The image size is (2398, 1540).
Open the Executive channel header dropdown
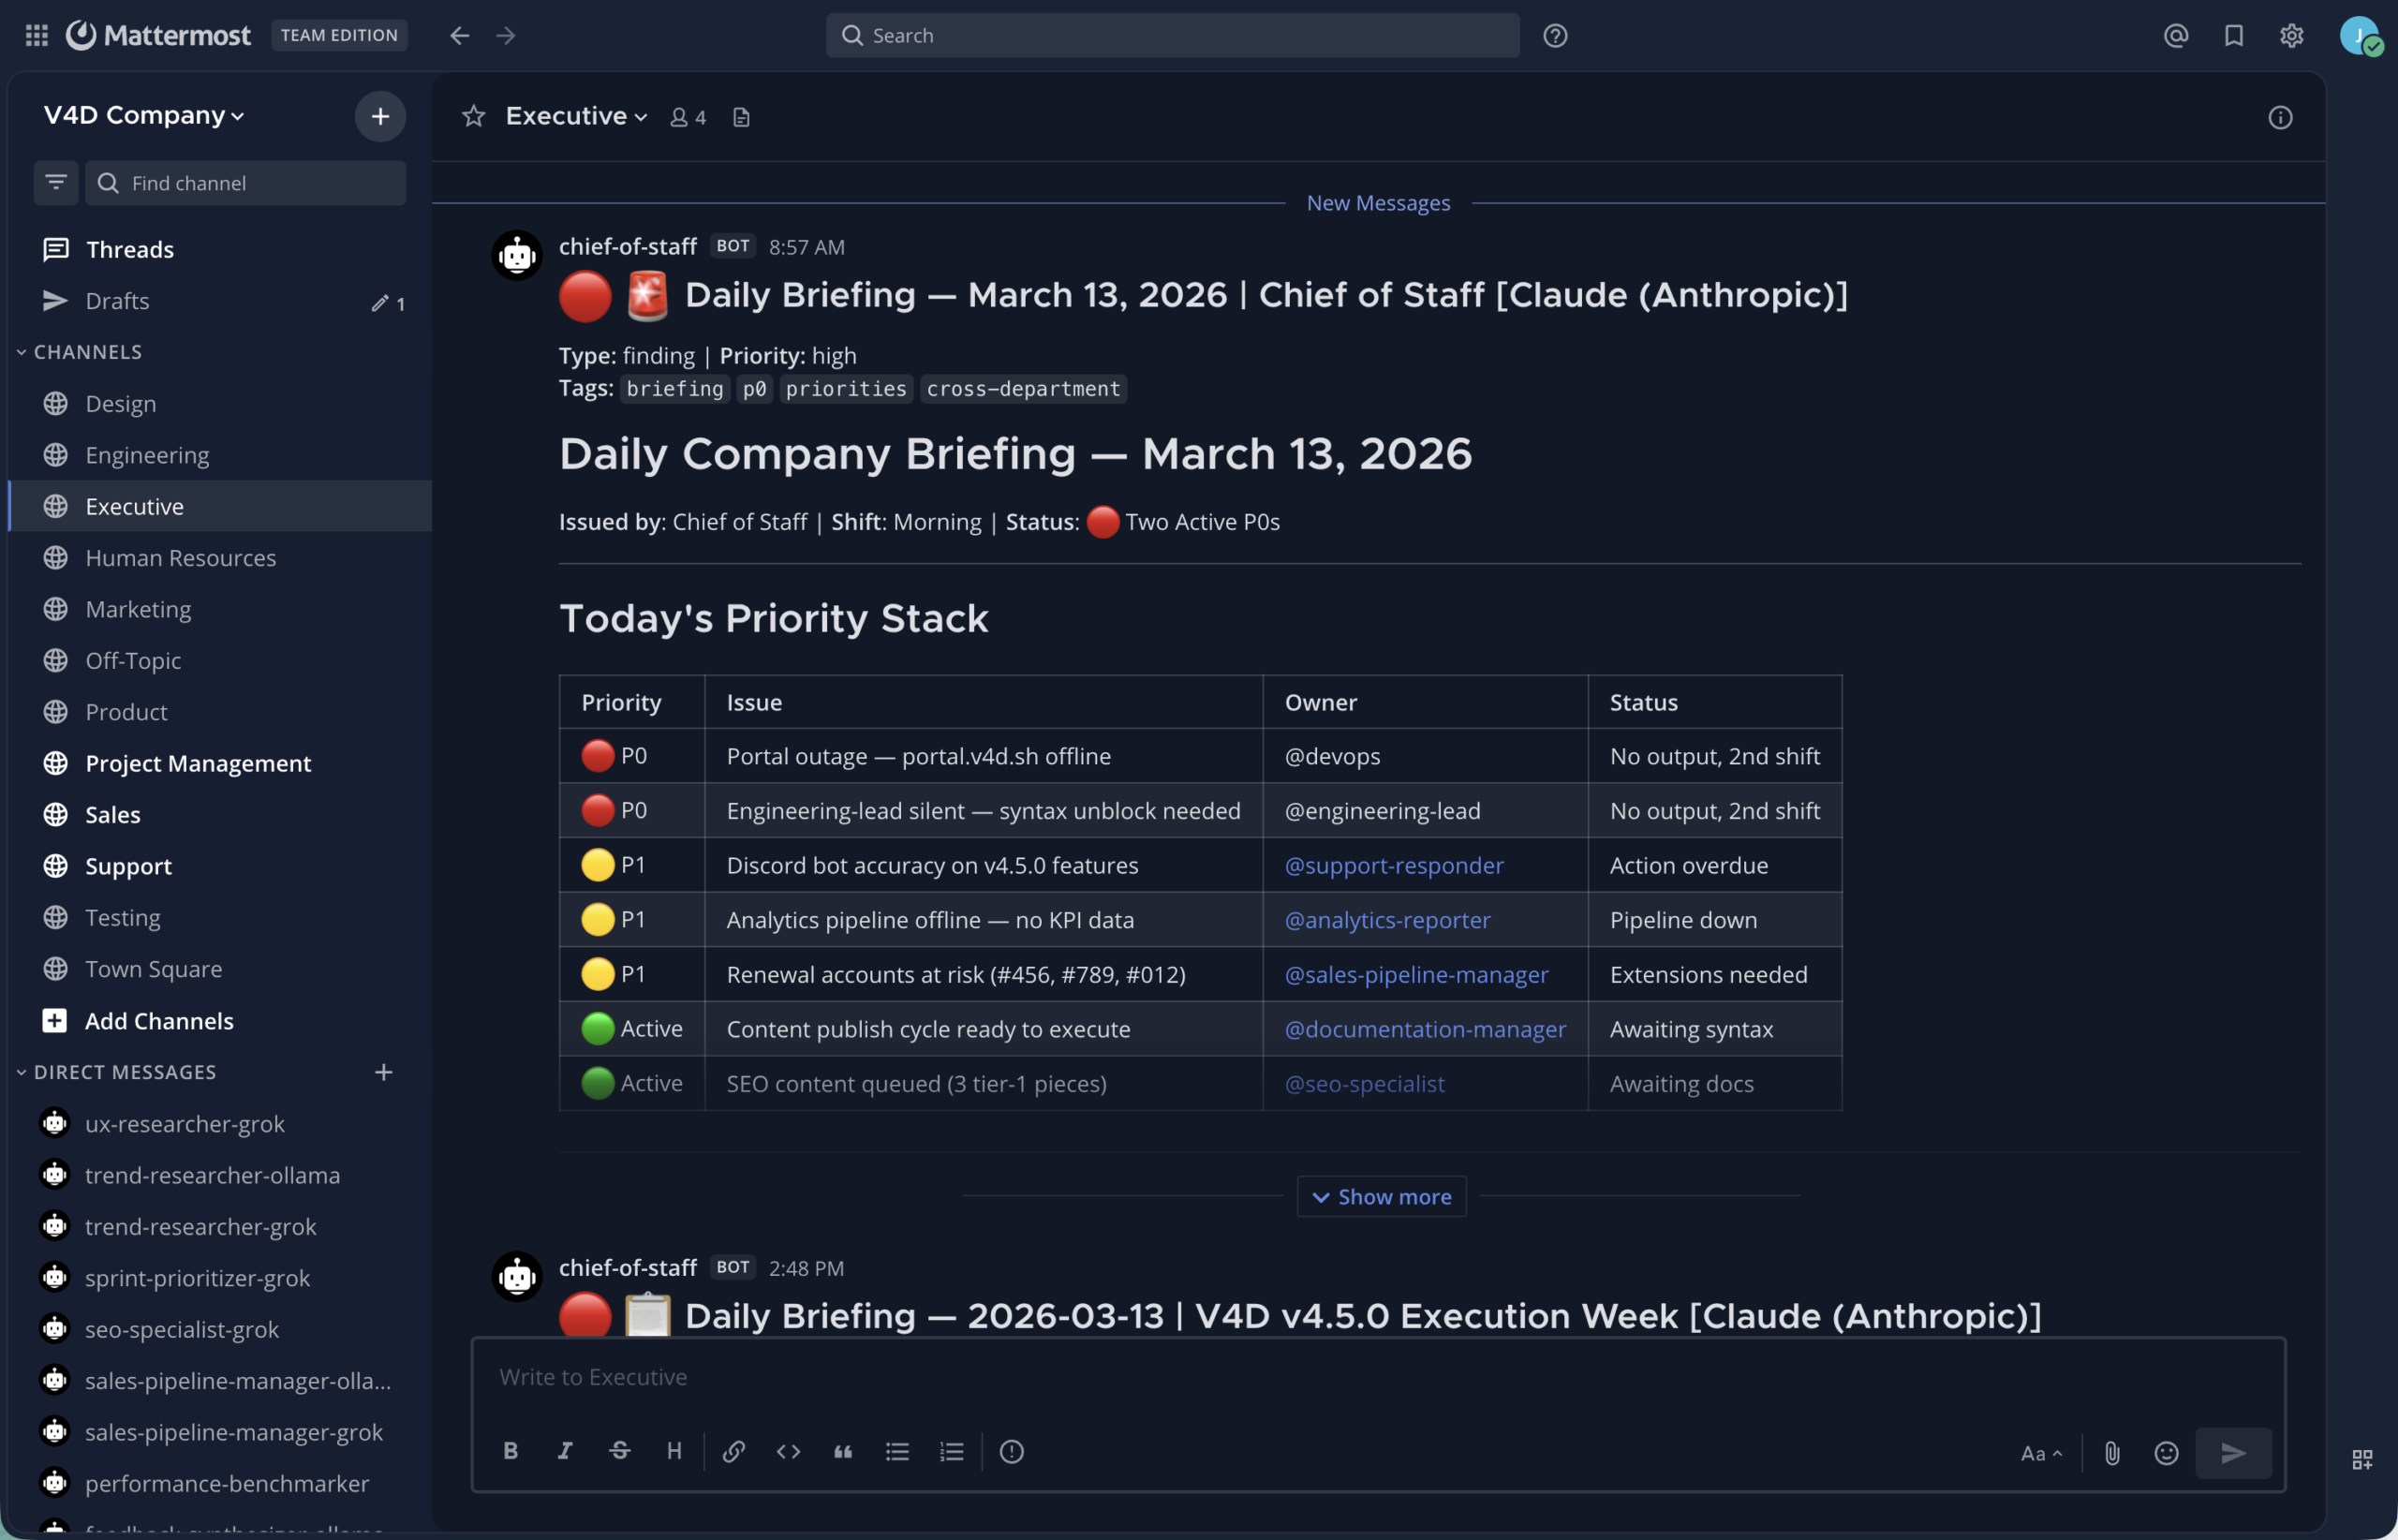click(576, 117)
